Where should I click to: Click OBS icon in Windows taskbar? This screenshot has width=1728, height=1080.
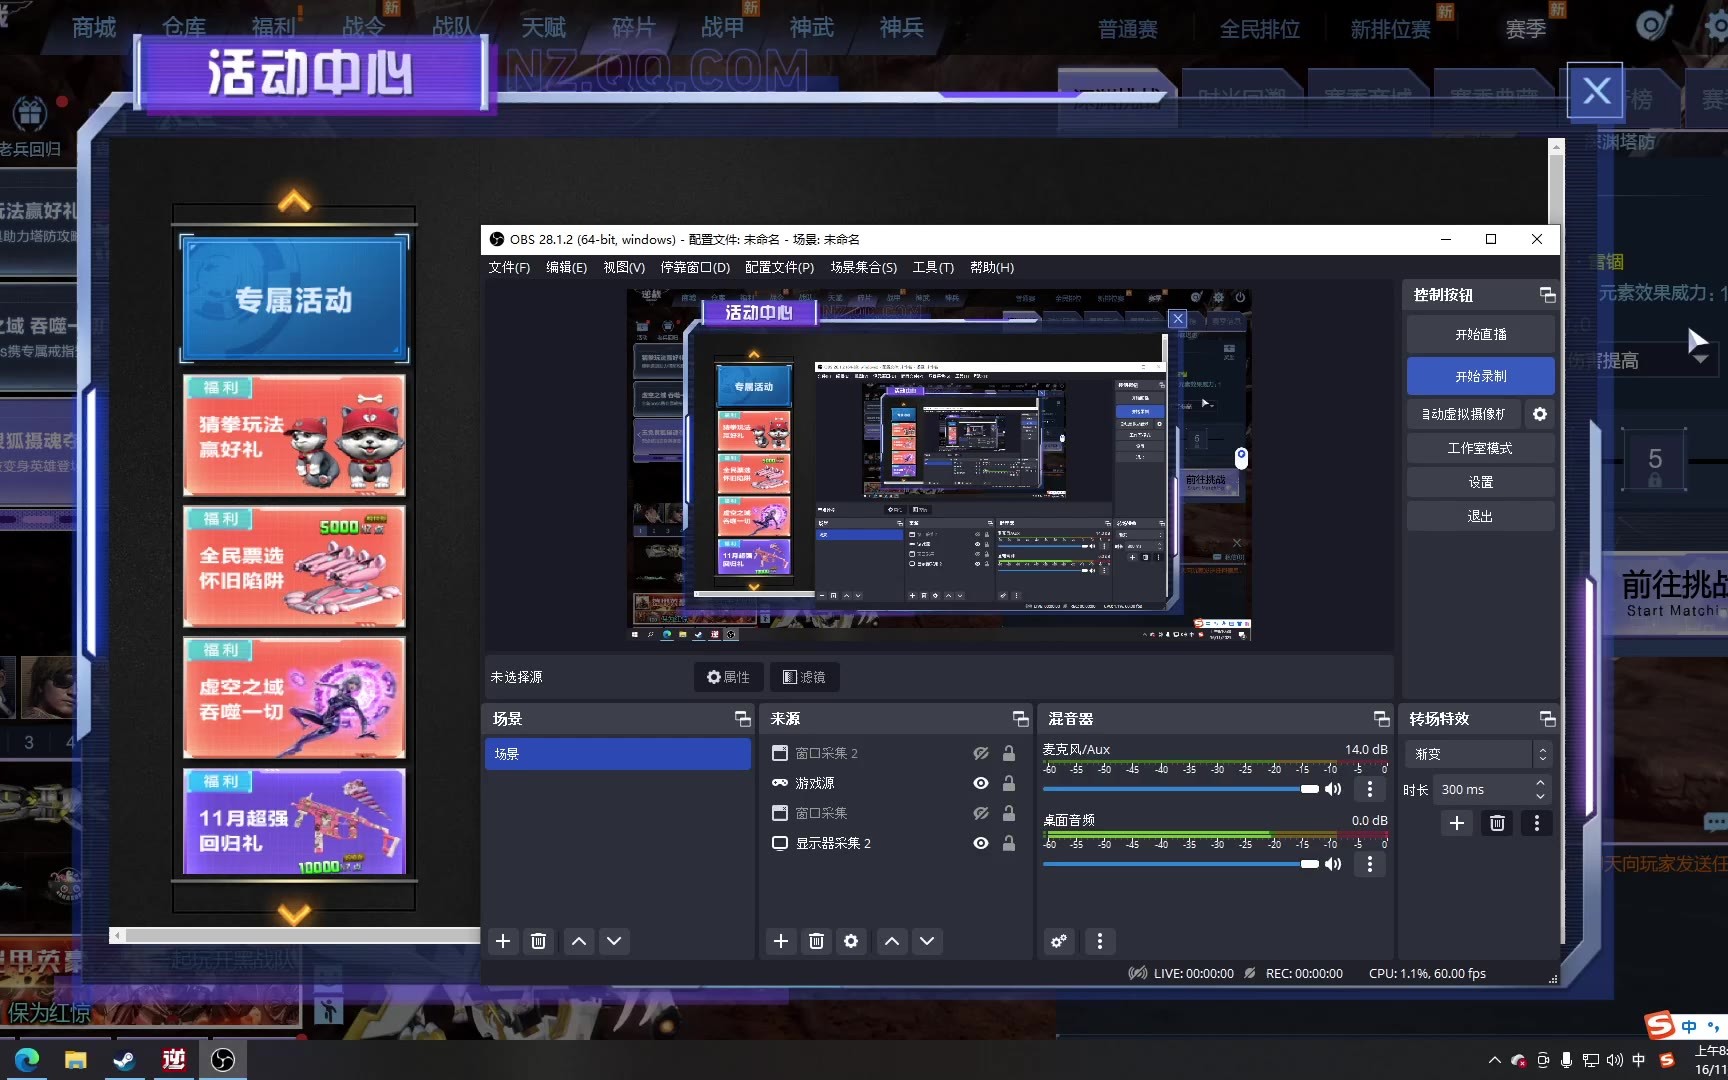pos(223,1059)
